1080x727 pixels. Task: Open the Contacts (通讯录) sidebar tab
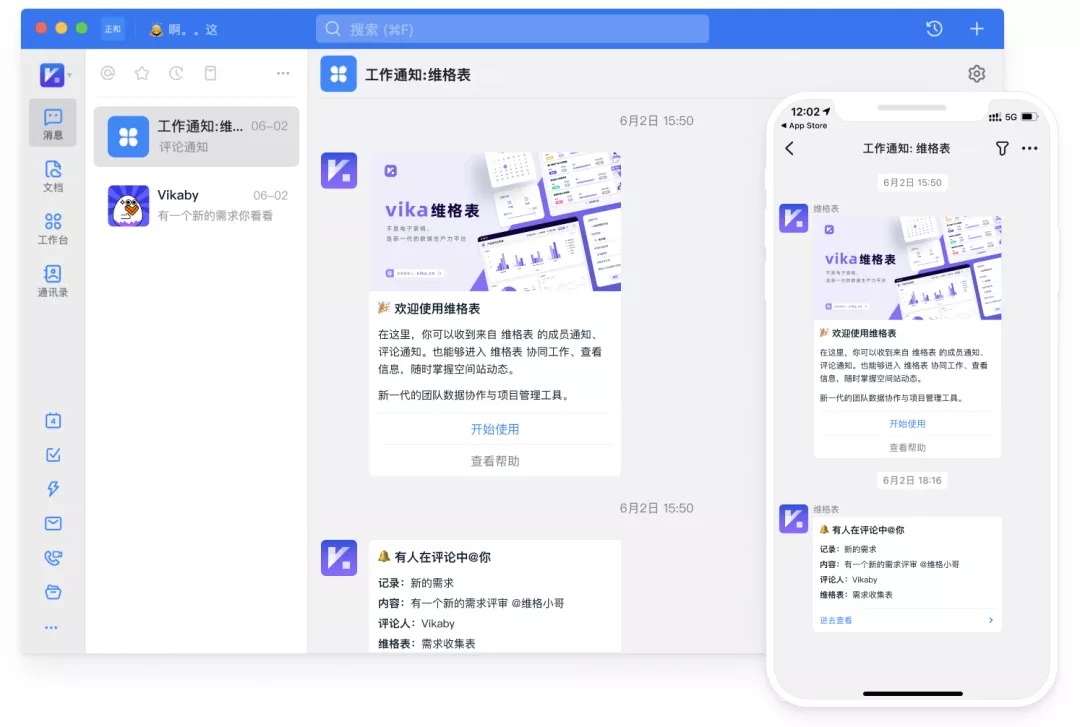tap(52, 281)
